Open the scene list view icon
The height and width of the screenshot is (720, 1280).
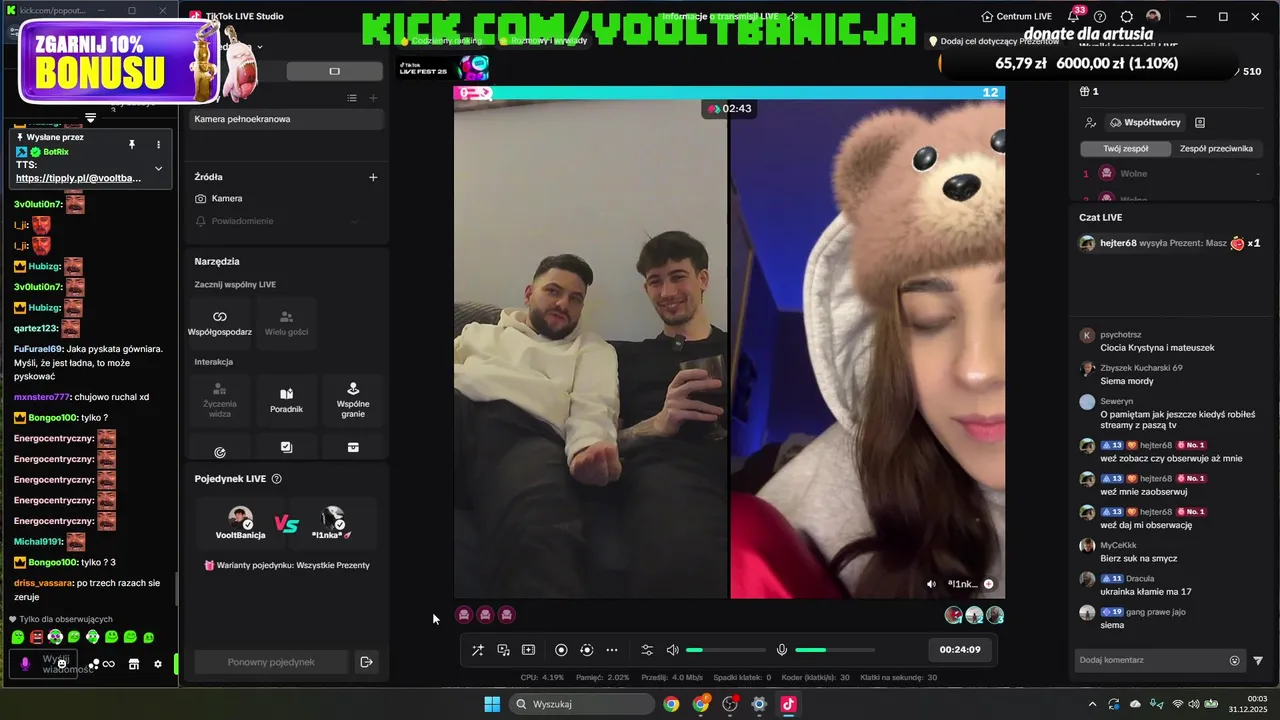(x=352, y=98)
